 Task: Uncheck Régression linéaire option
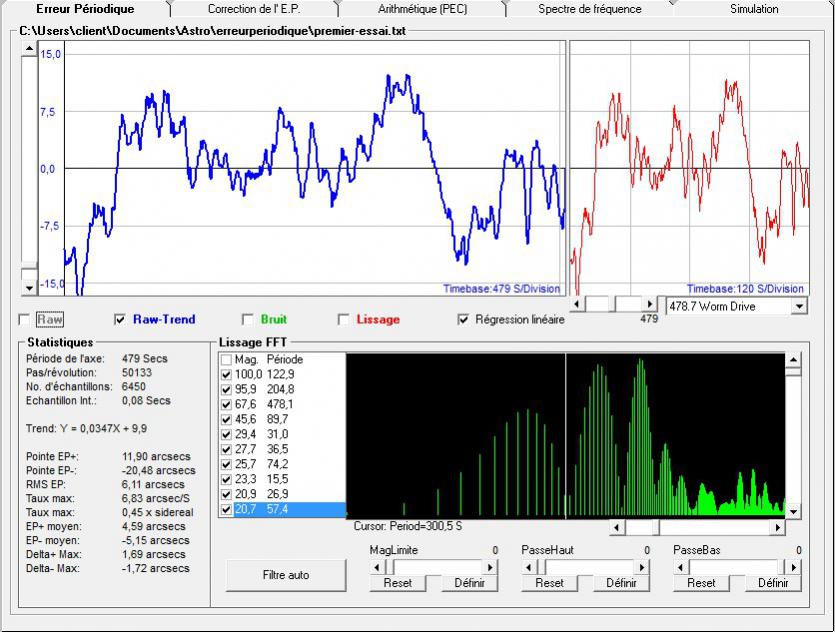point(463,320)
